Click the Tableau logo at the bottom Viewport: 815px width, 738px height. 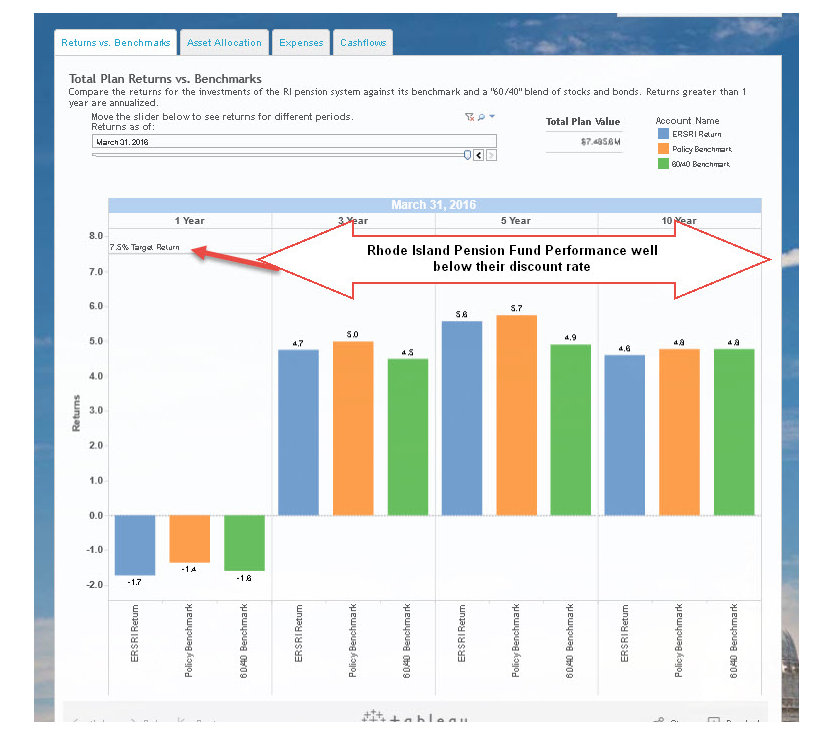tap(415, 717)
